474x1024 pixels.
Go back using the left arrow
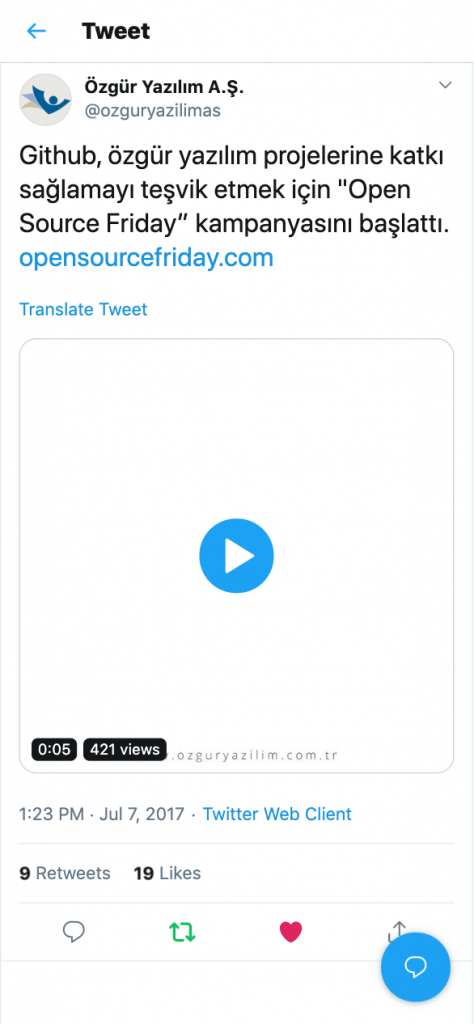point(37,31)
